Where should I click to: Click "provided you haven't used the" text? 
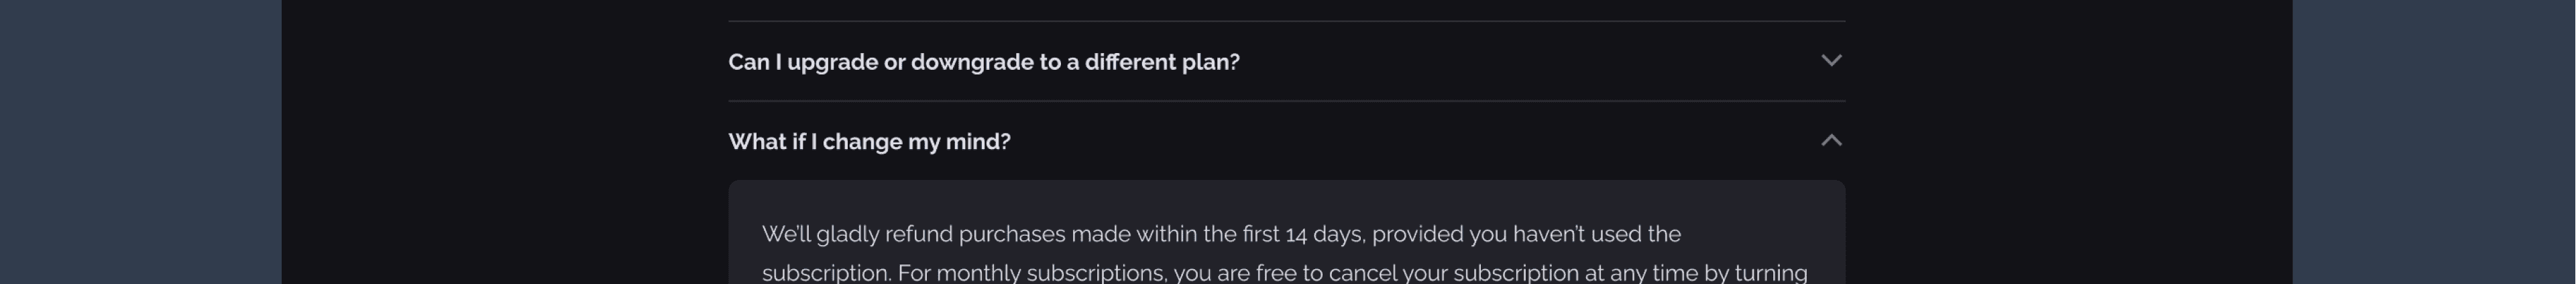tap(1526, 235)
